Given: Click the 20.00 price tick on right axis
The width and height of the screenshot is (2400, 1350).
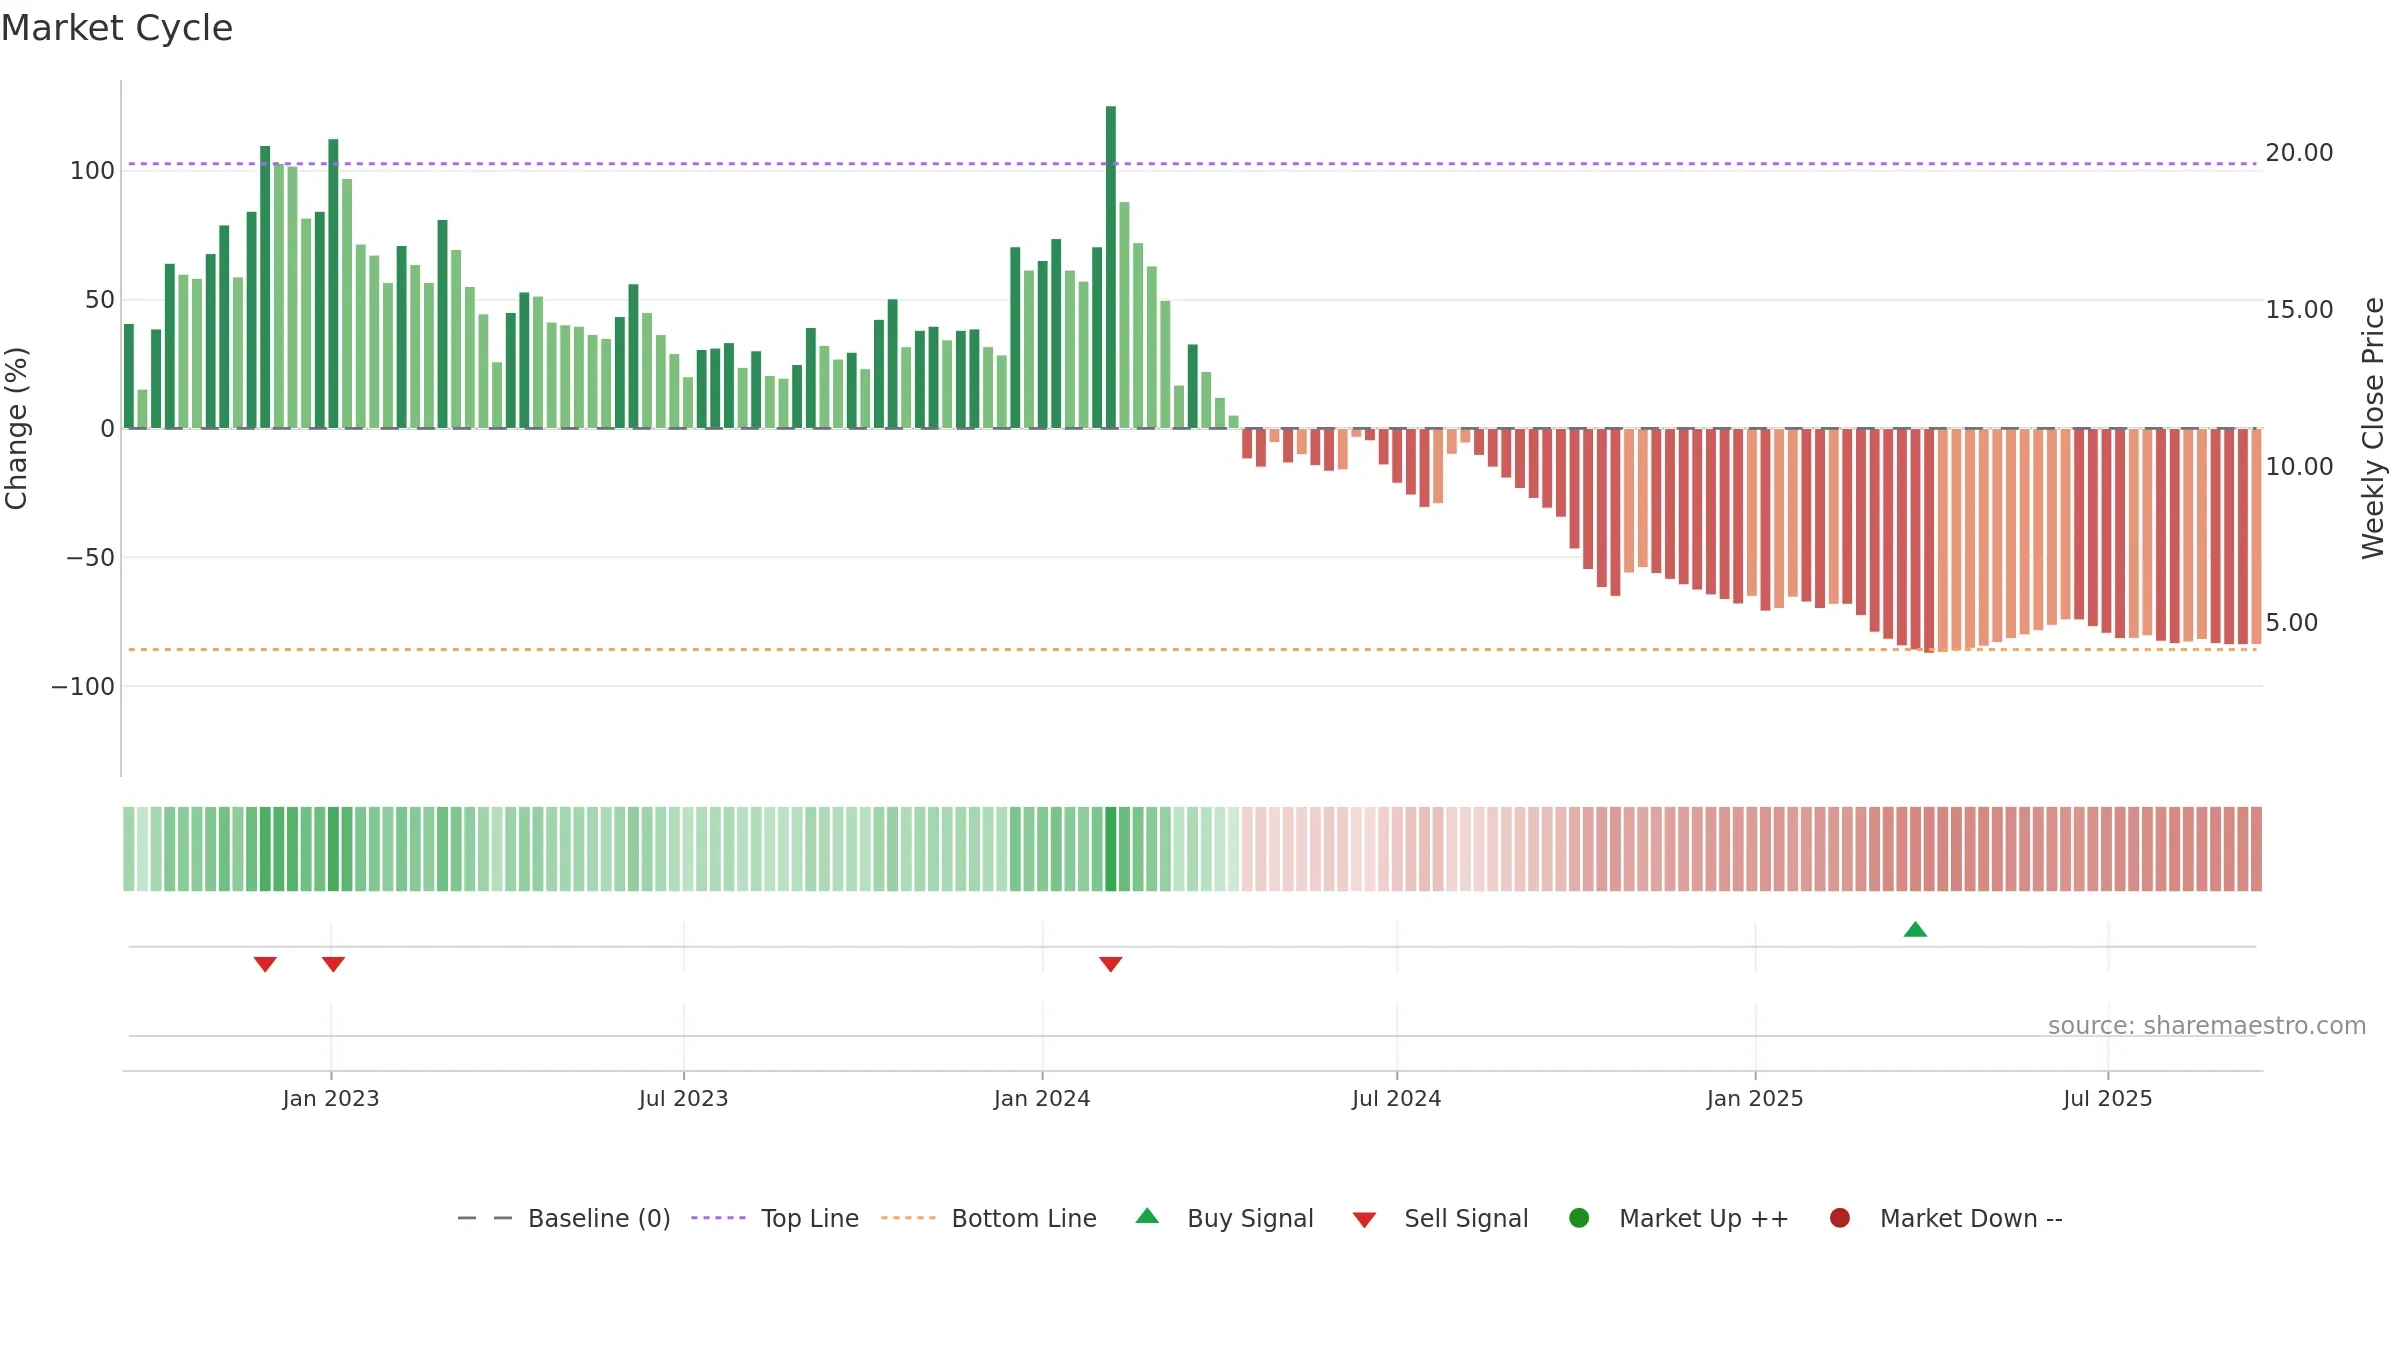Looking at the screenshot, I should coord(2299,153).
